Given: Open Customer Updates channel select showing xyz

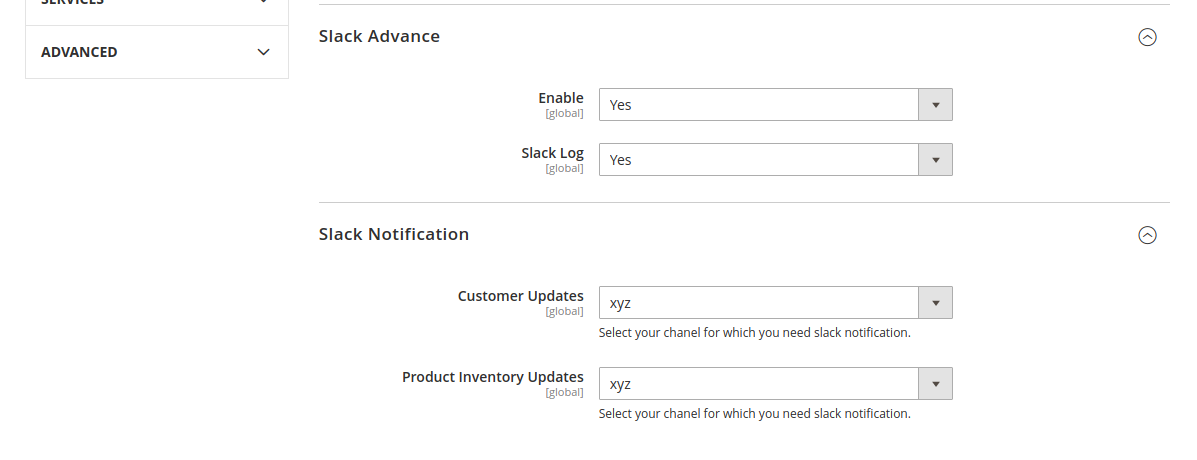Looking at the screenshot, I should coord(776,303).
